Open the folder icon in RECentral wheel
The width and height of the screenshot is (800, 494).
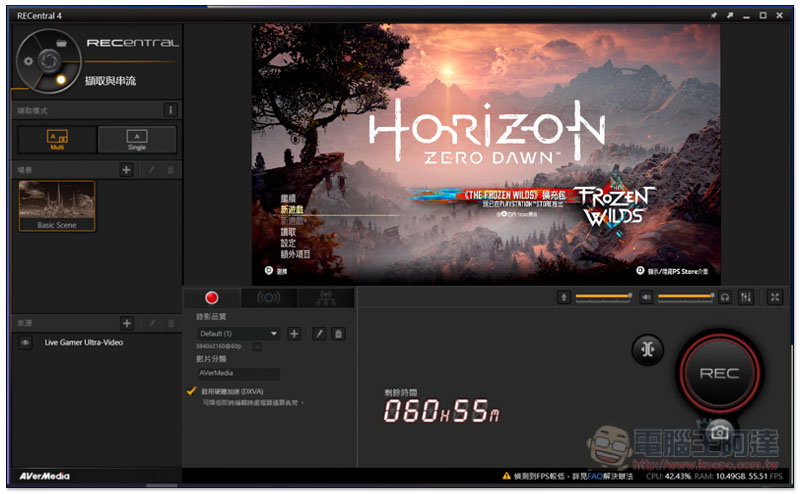pyautogui.click(x=61, y=43)
